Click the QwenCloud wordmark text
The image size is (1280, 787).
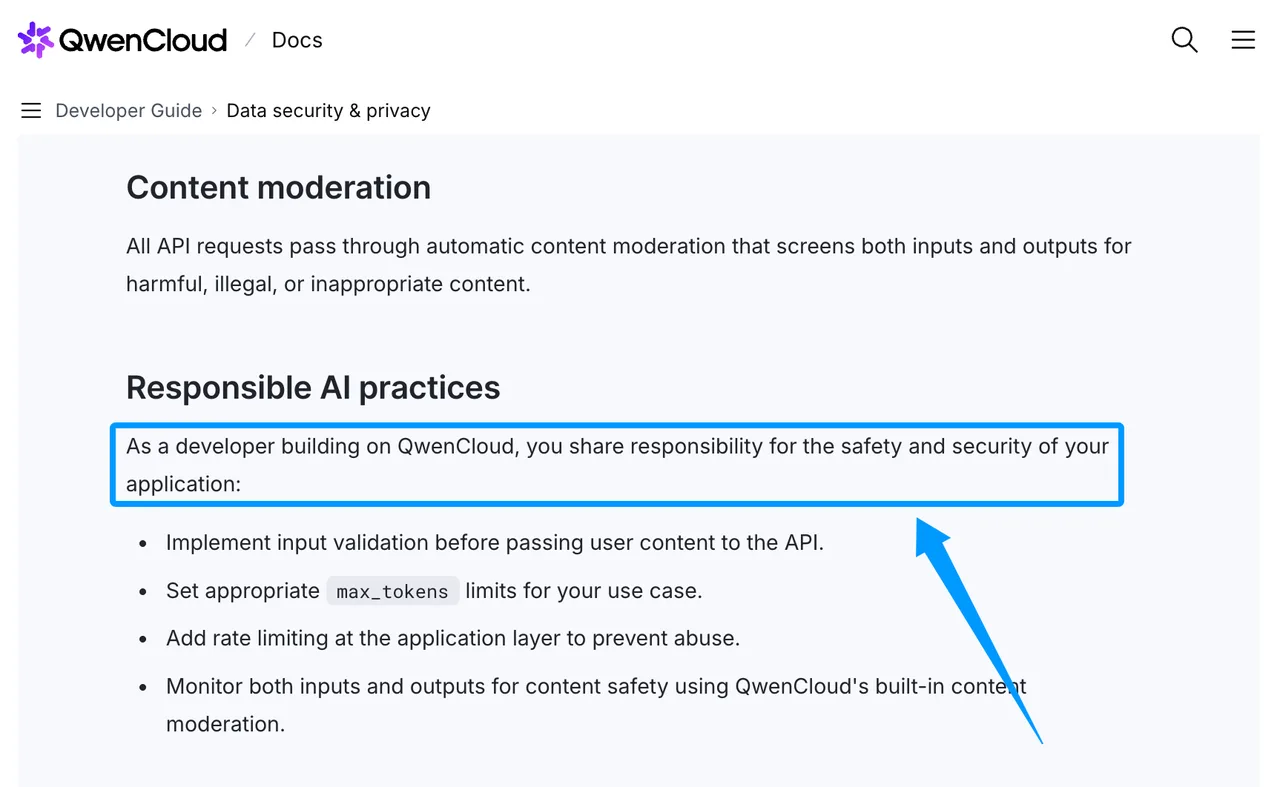coord(143,40)
